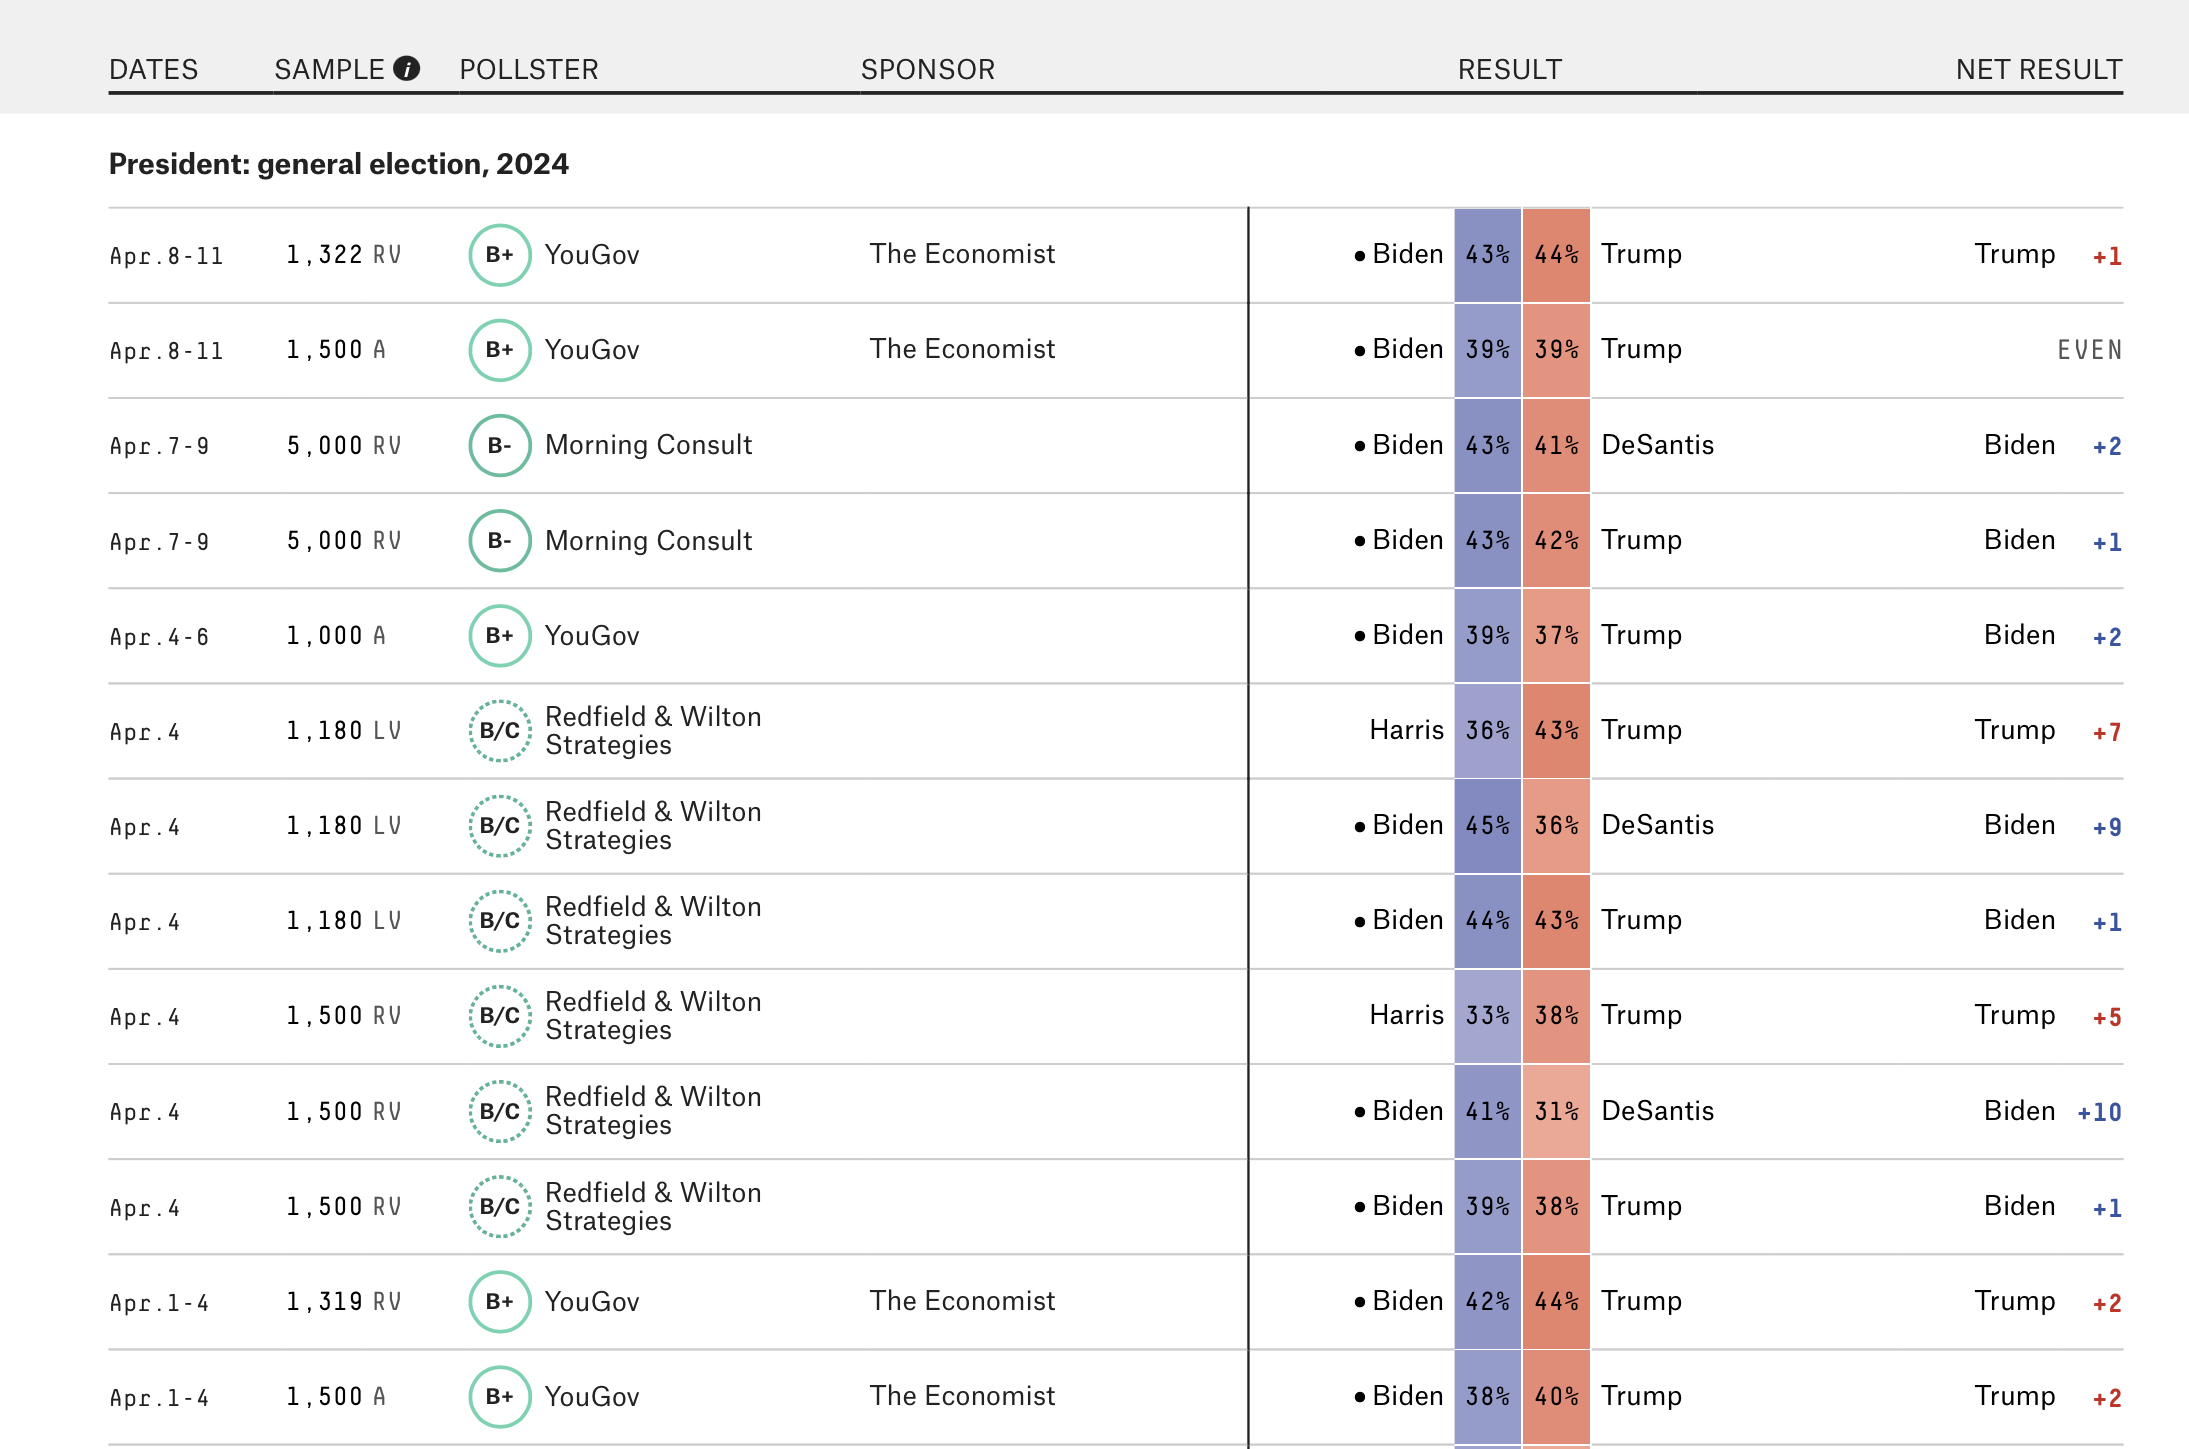
Task: Click B+ badge for Apr. 4-6 YouGov poll
Action: click(x=499, y=636)
